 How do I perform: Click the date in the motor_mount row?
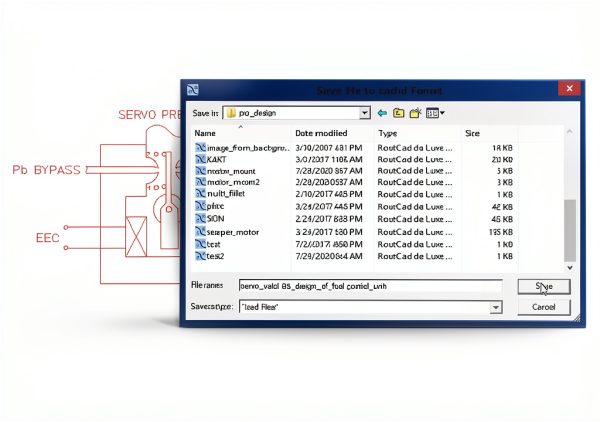pyautogui.click(x=329, y=171)
